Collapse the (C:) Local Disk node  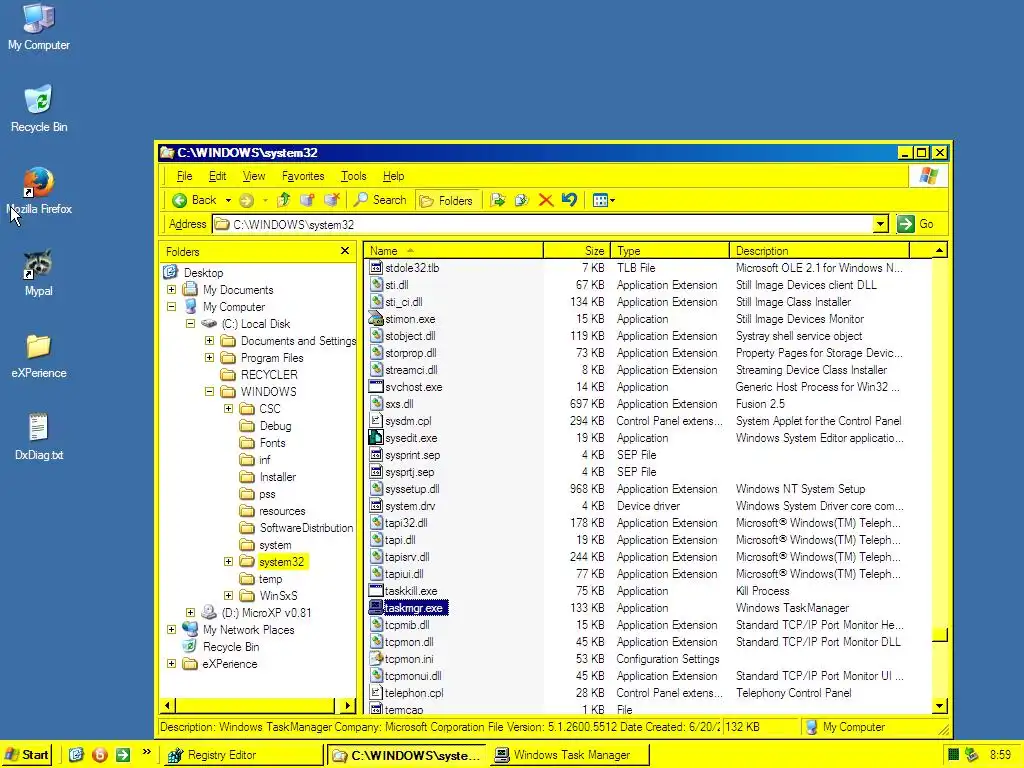[190, 323]
